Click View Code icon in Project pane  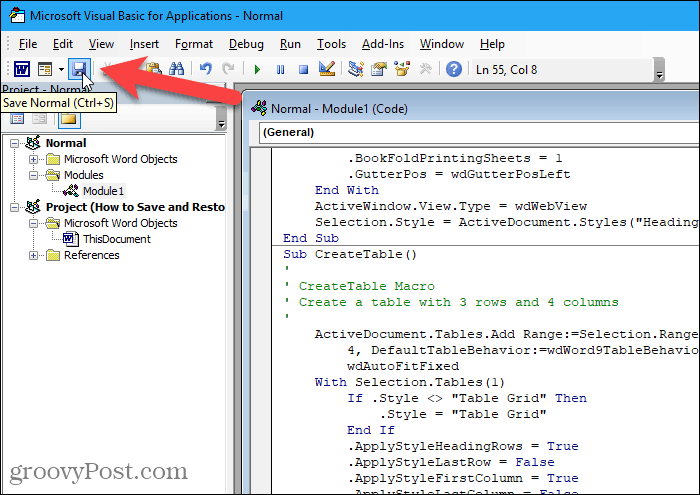pyautogui.click(x=17, y=119)
